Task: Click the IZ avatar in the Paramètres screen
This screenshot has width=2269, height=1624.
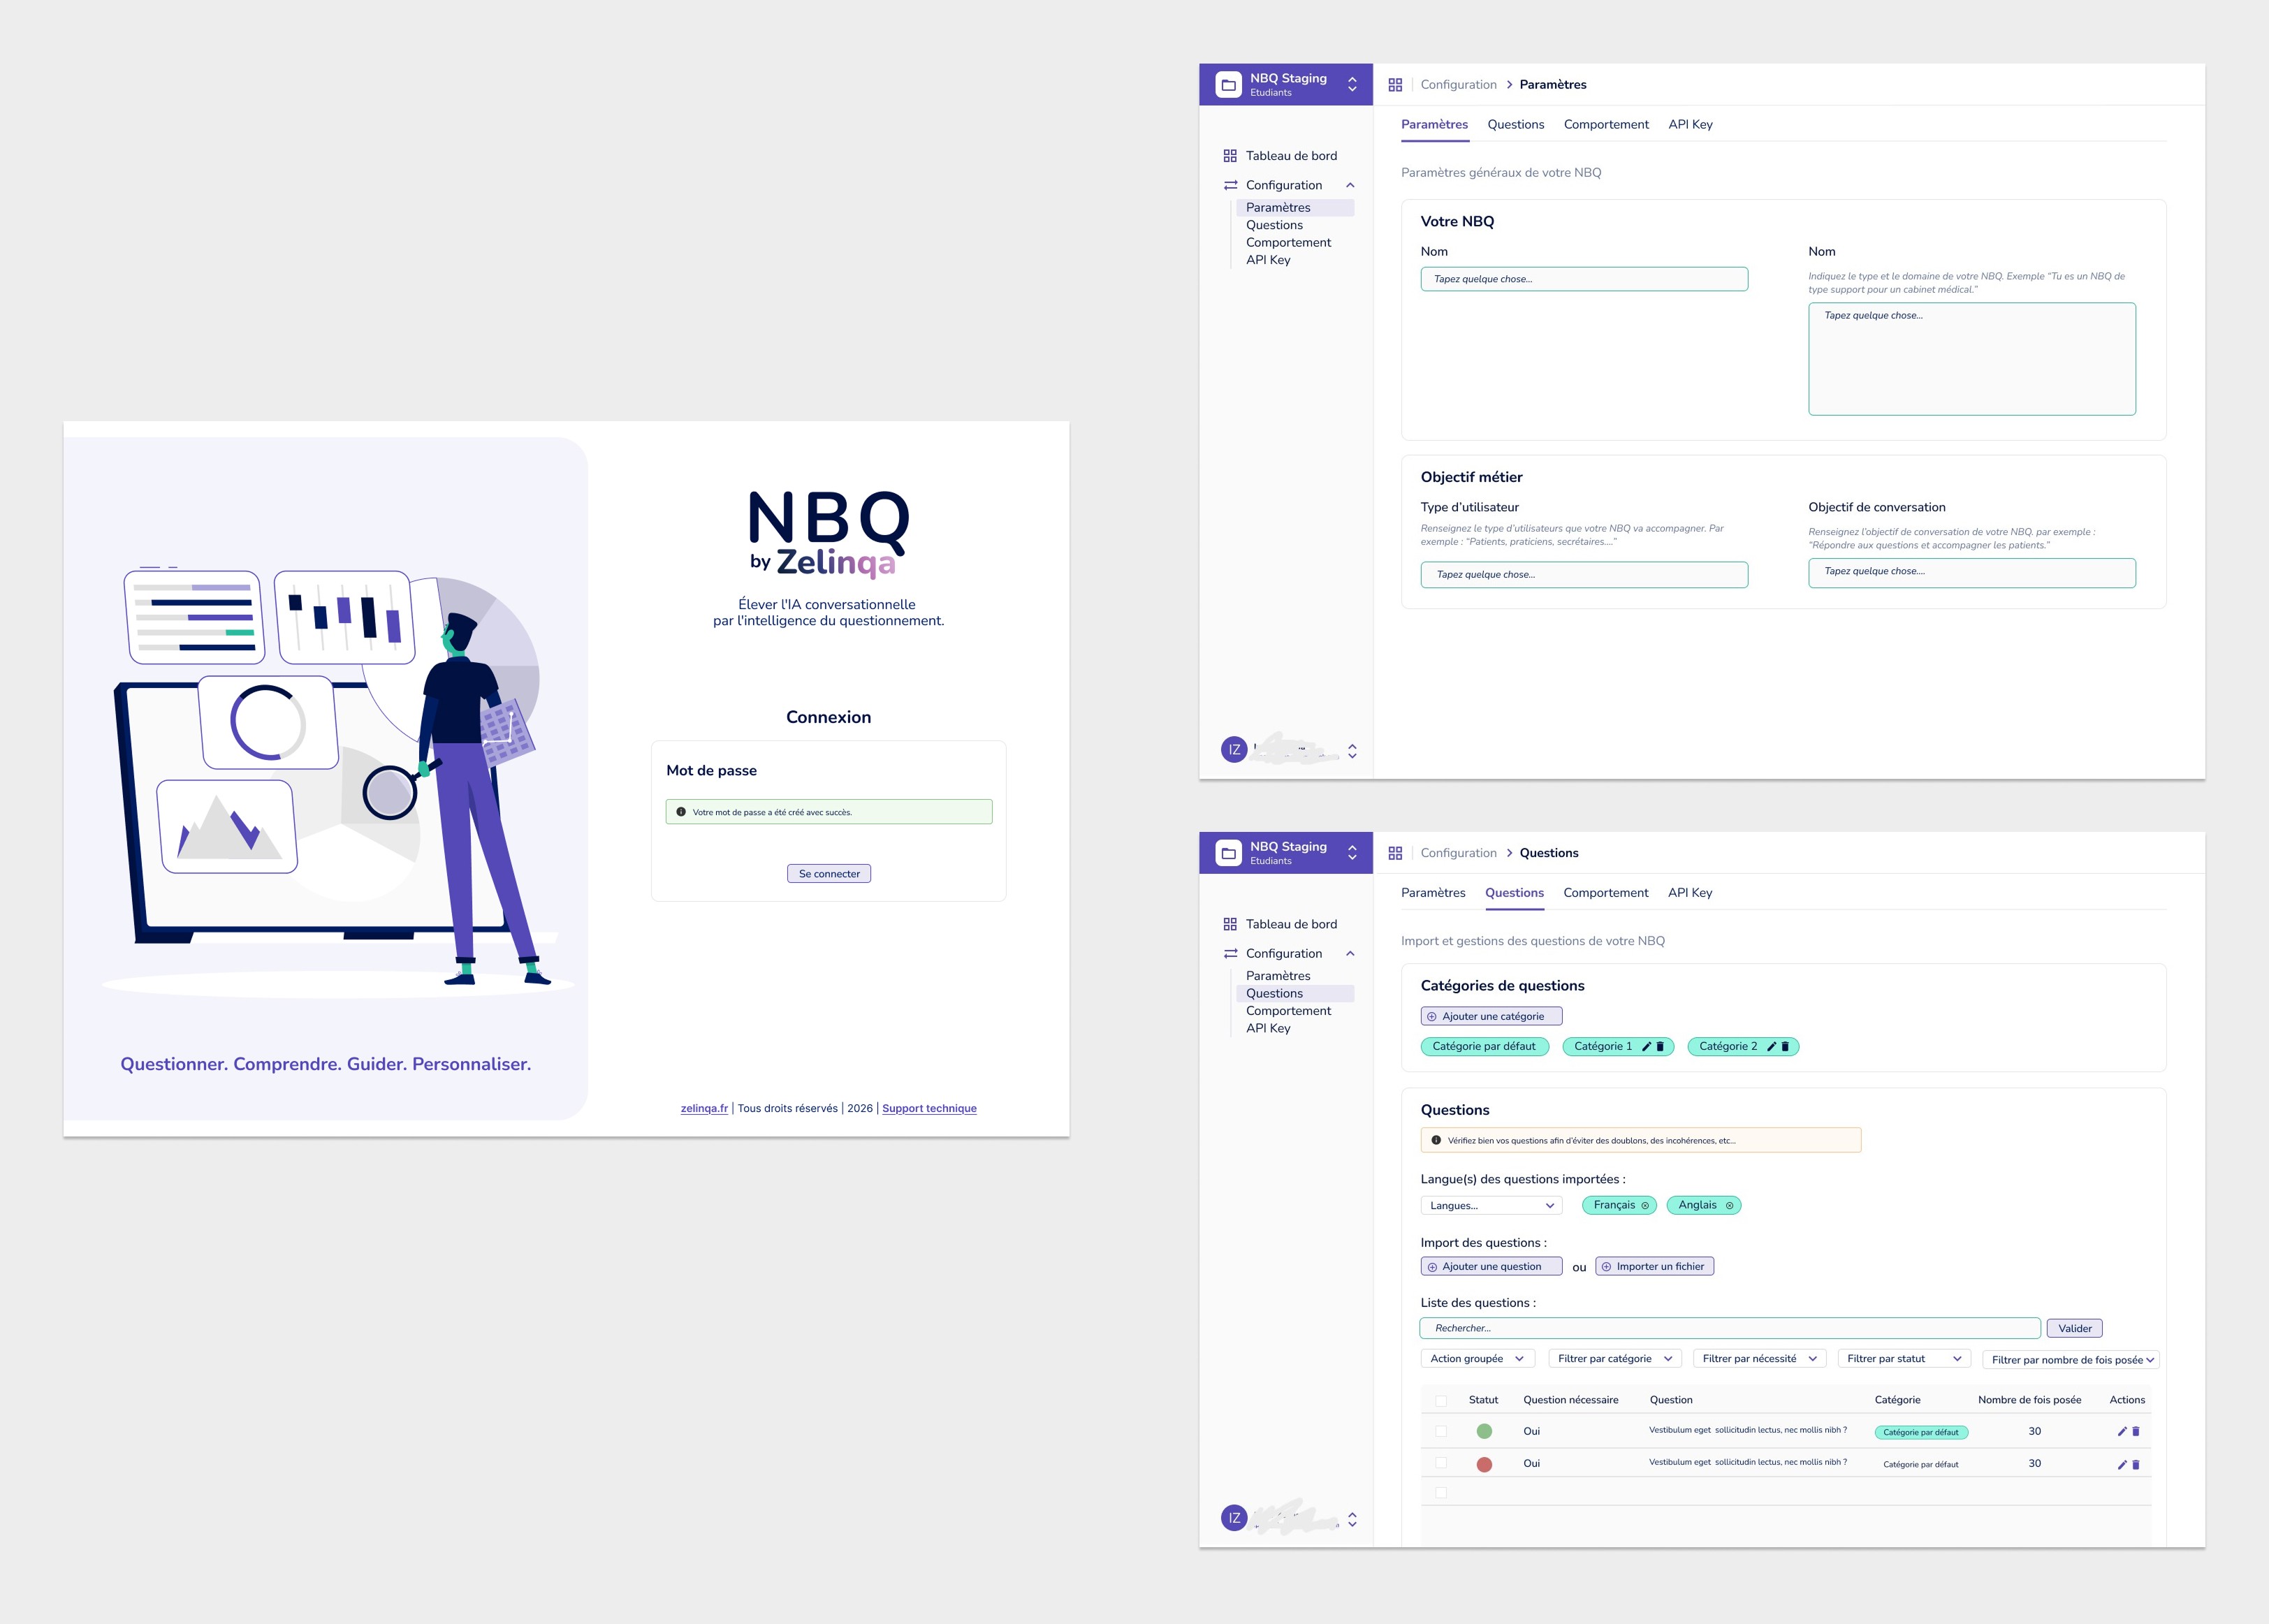Action: pyautogui.click(x=1234, y=749)
